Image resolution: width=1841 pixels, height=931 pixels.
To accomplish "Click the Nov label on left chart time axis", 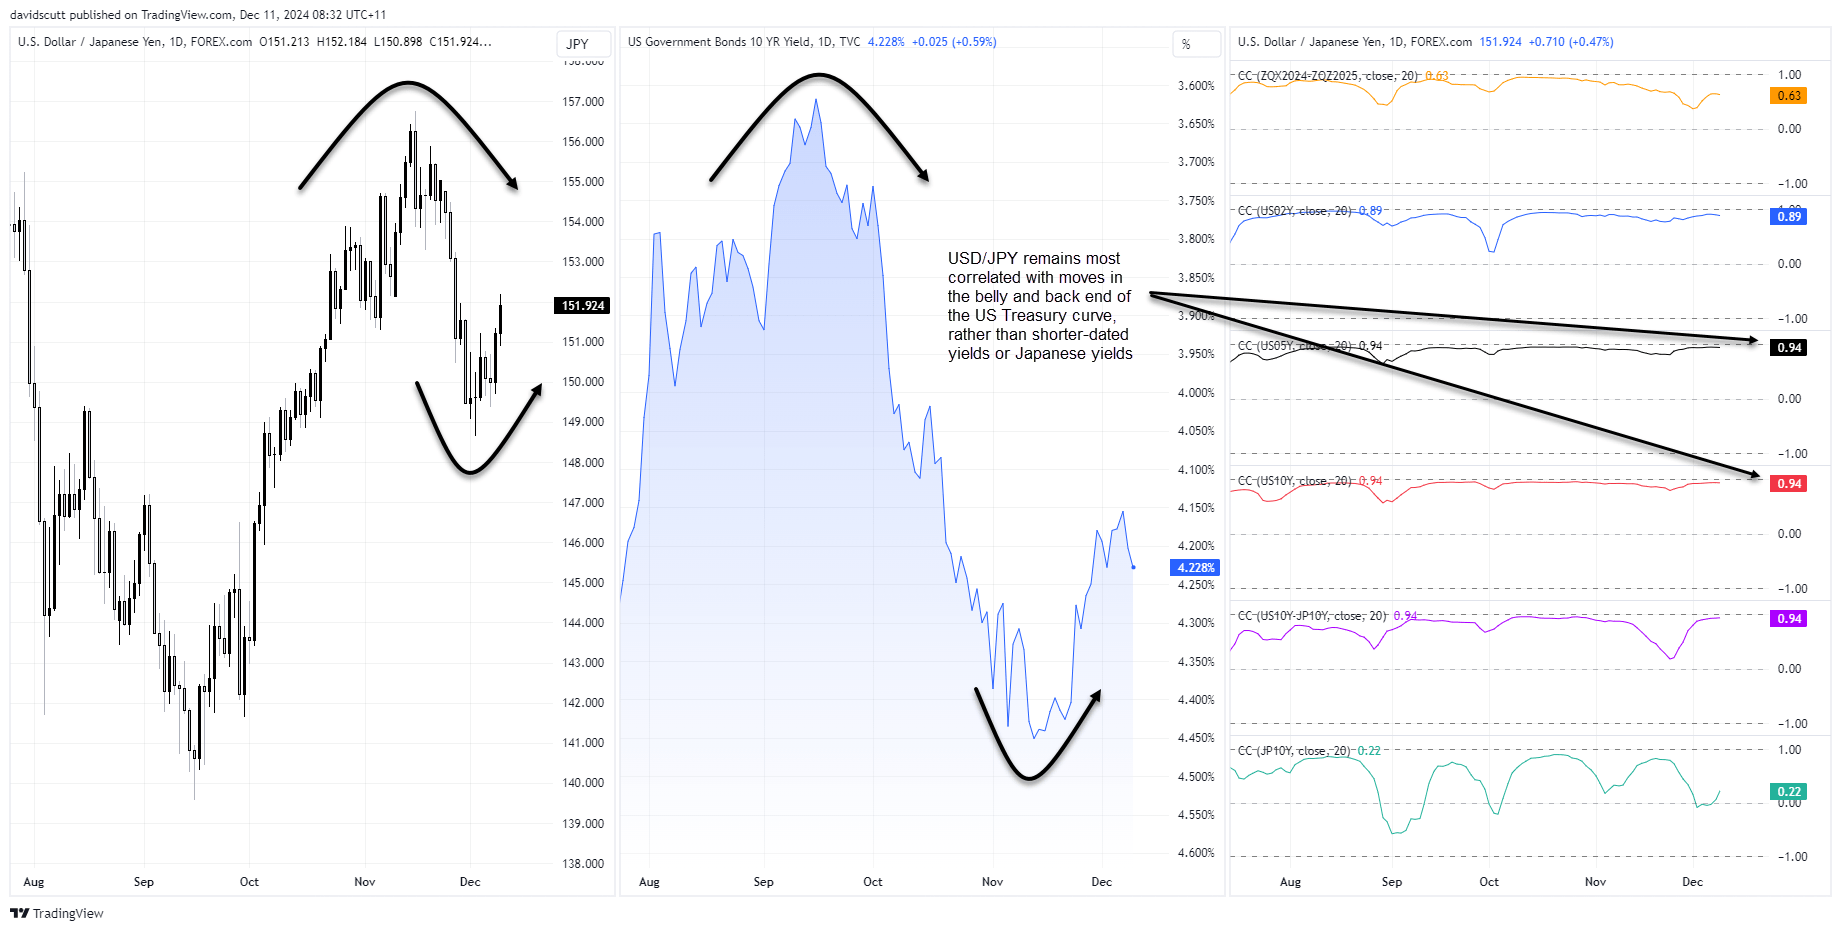I will point(365,882).
